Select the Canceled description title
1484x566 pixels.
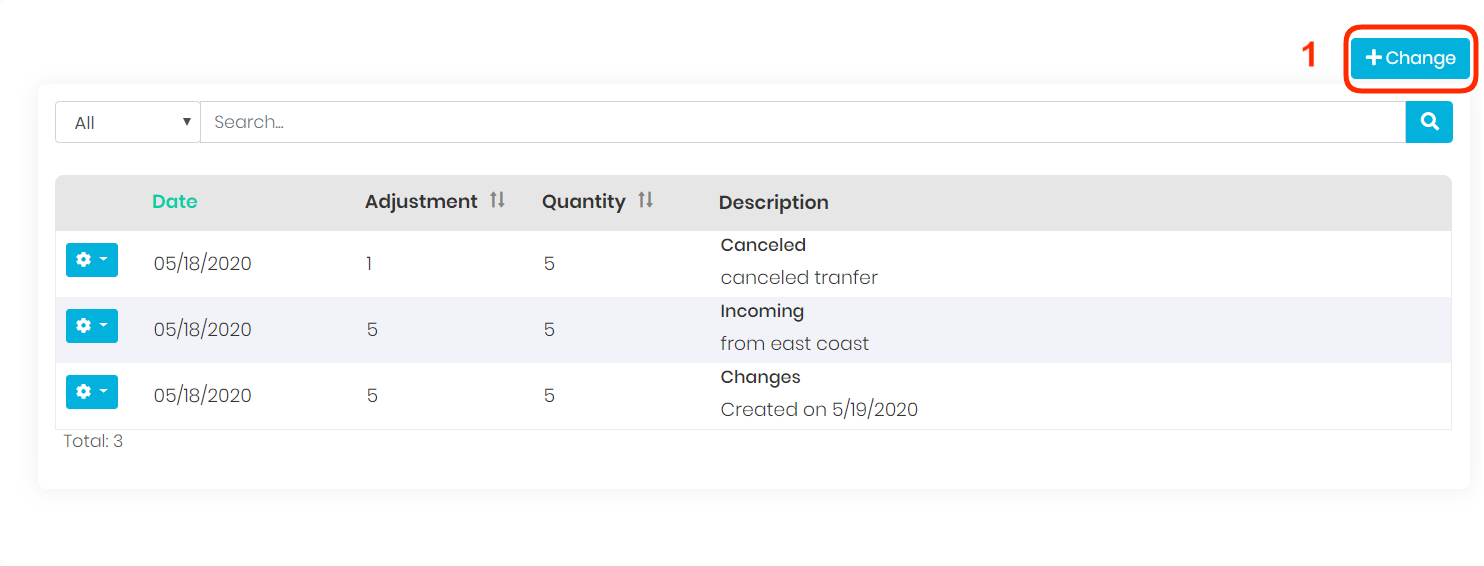(763, 245)
